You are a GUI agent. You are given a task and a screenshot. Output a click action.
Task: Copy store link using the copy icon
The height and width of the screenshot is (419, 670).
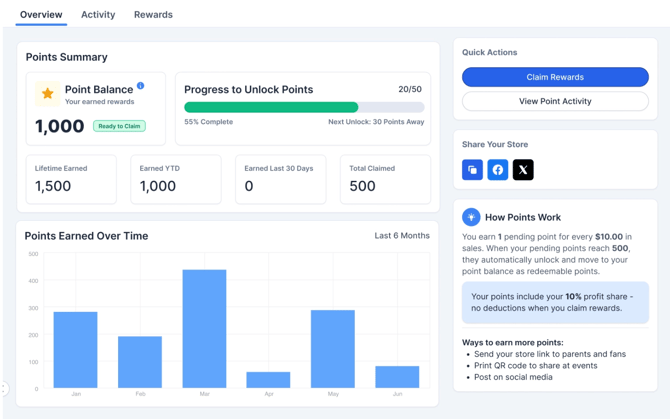472,170
